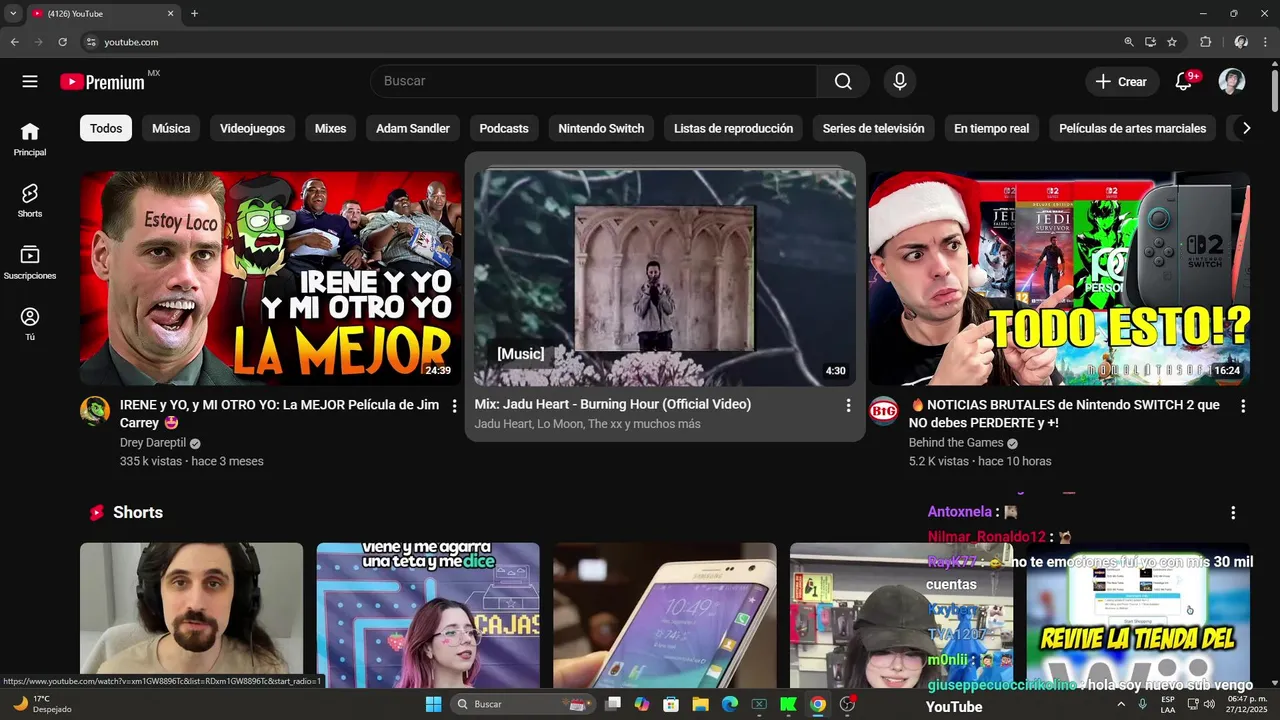Filter by Adam Sandler chip

[x=413, y=128]
